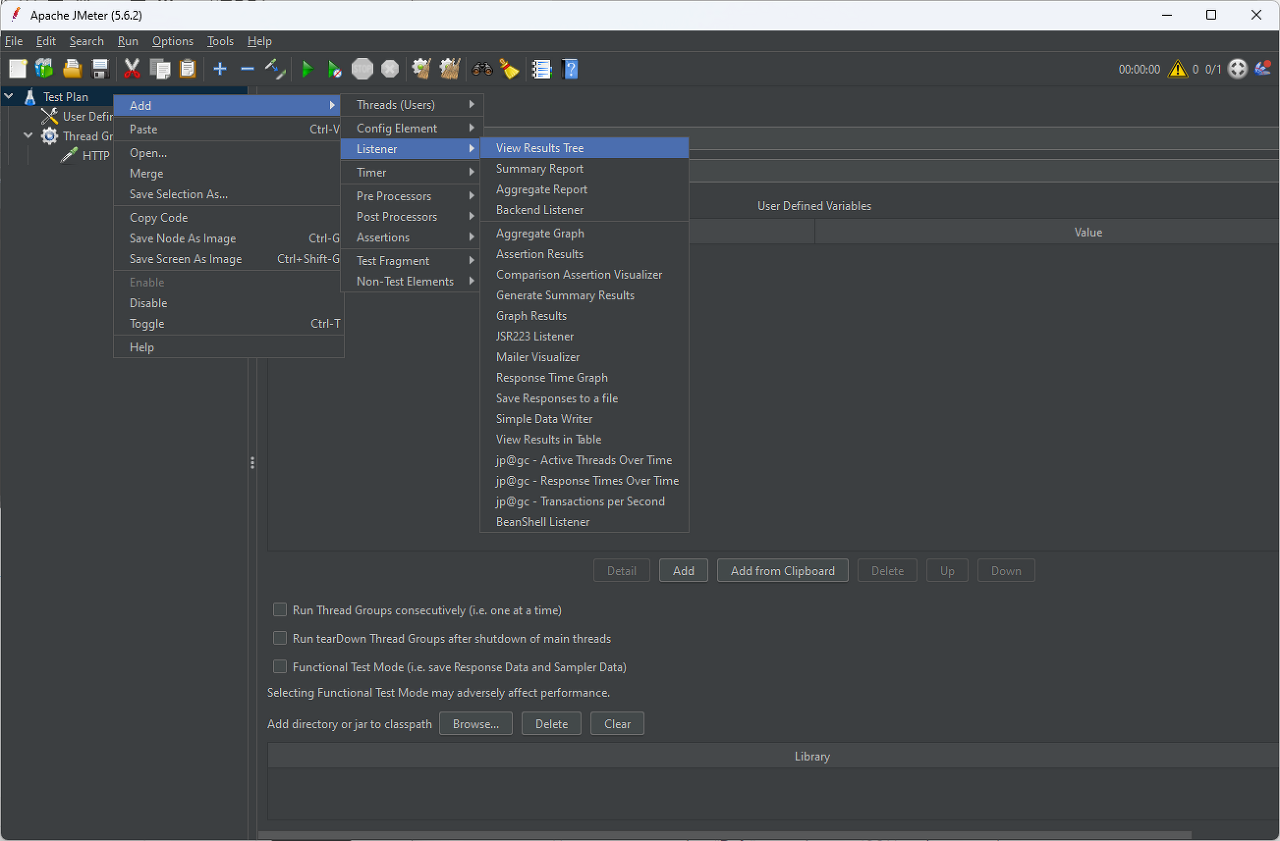Collapse the Test Plan tree node
Screen dimensions: 1280x841
[9, 97]
